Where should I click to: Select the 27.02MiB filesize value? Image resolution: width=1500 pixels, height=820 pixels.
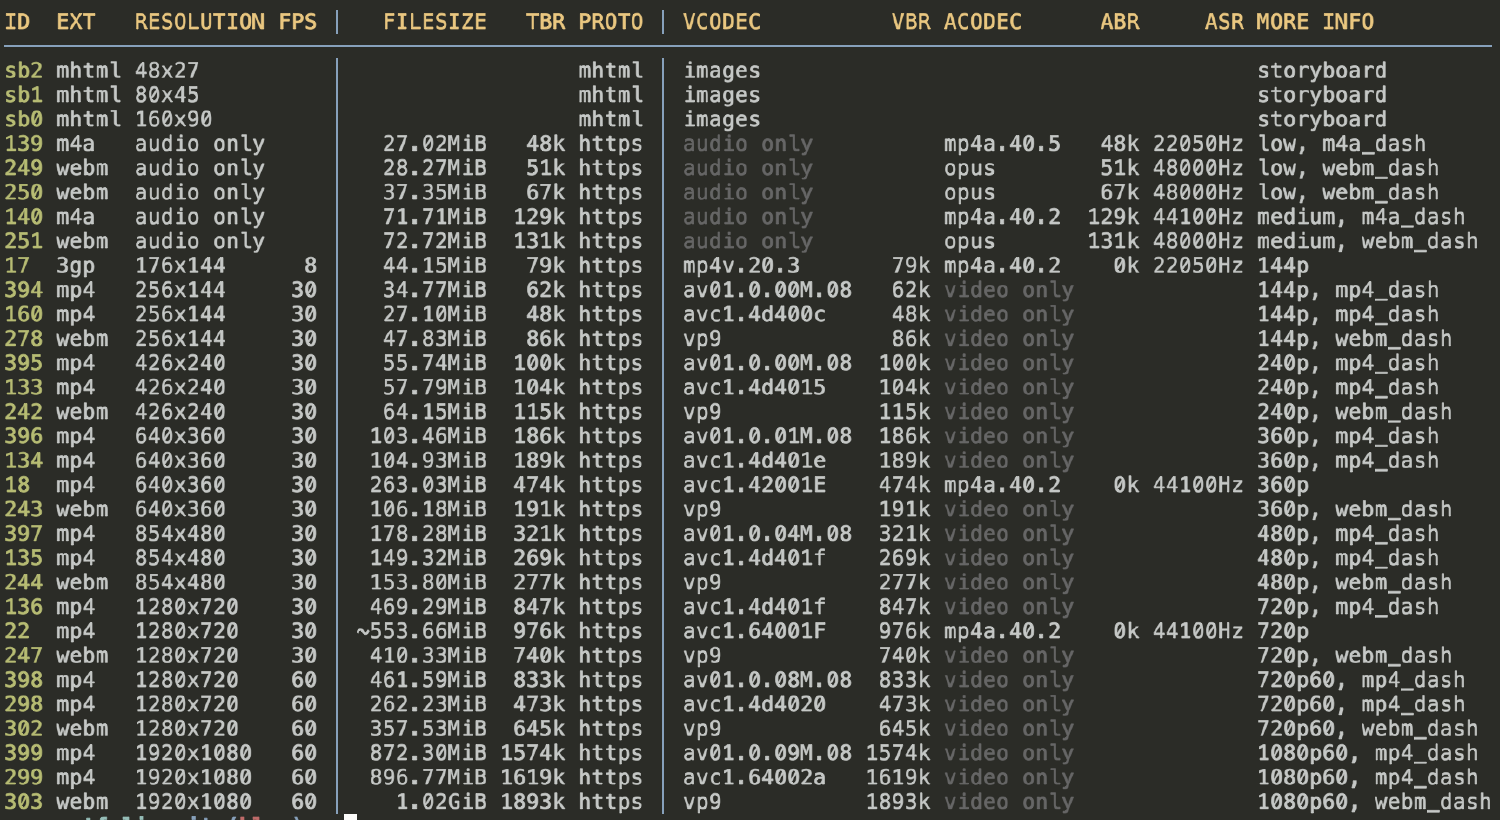435,144
